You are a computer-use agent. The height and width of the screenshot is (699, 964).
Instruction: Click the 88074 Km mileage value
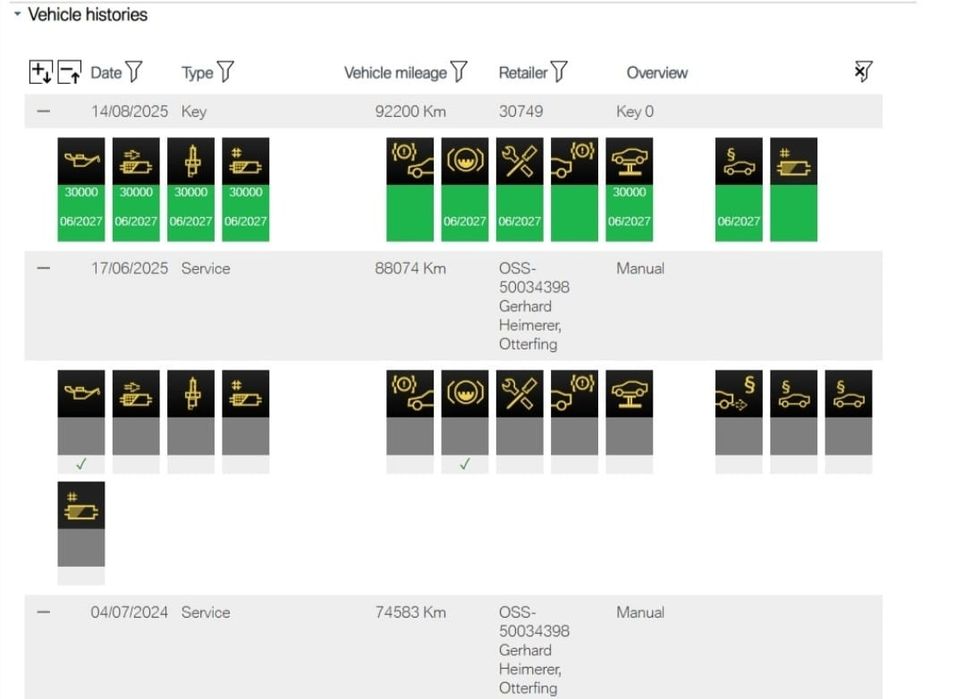(x=411, y=268)
